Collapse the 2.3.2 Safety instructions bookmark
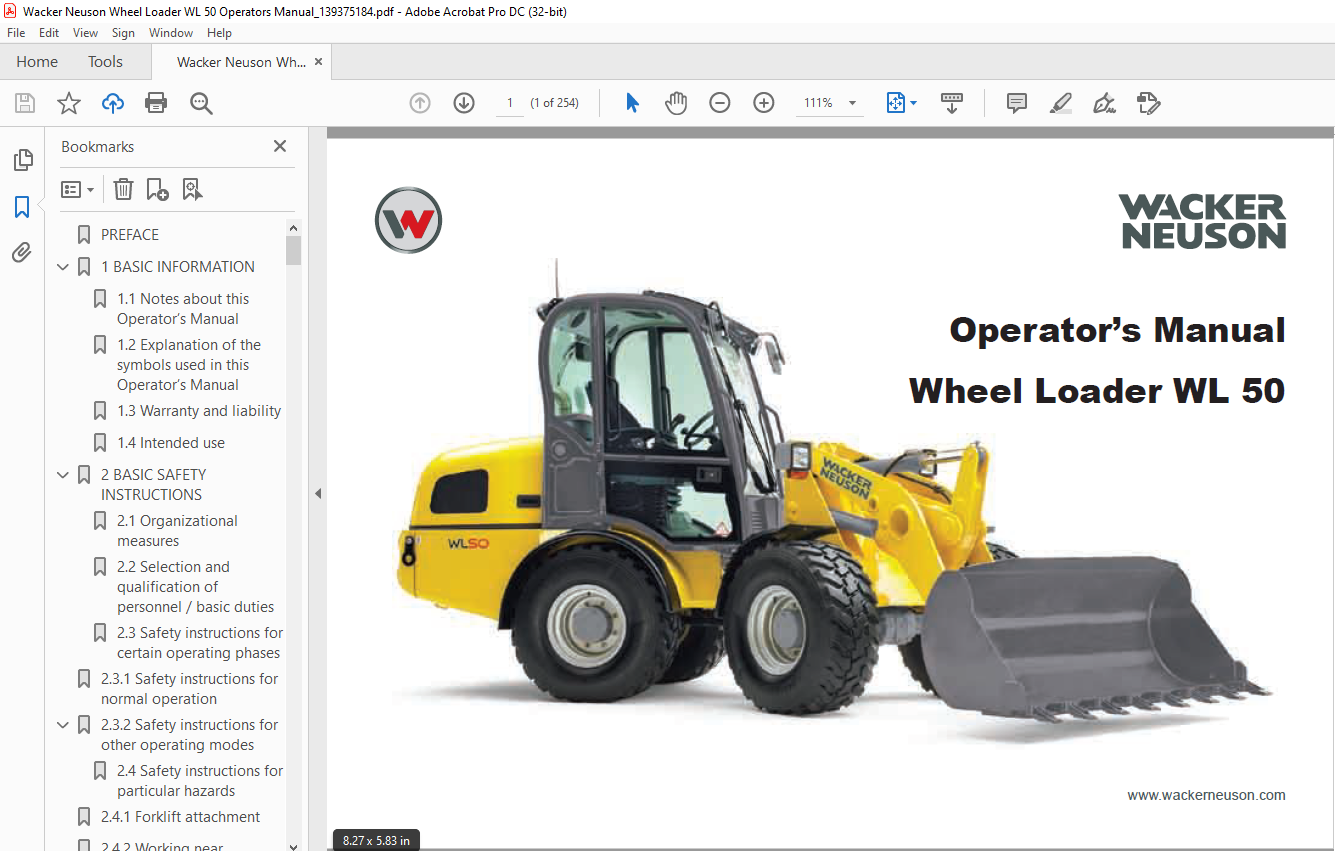The width and height of the screenshot is (1335, 851). coord(63,725)
